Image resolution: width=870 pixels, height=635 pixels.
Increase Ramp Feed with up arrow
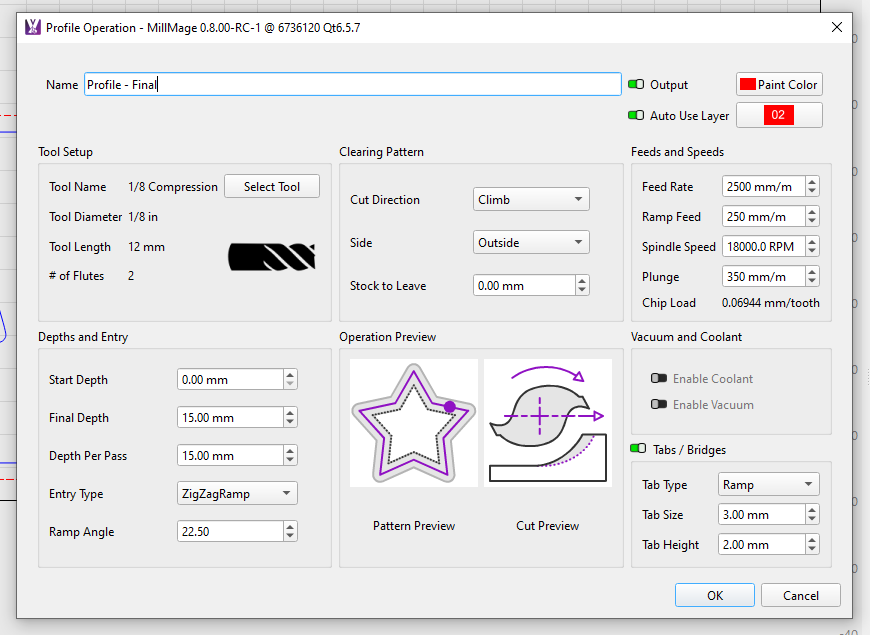coord(812,211)
